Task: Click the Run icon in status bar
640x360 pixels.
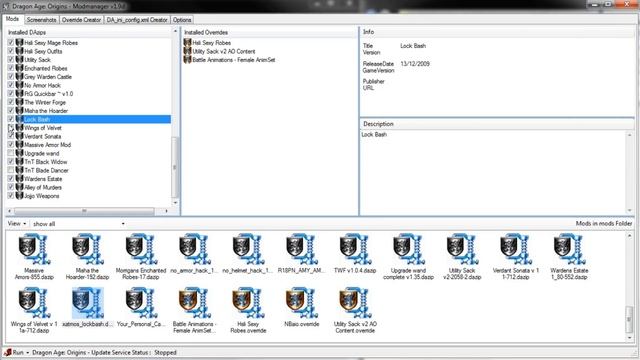Action: [x=7, y=352]
